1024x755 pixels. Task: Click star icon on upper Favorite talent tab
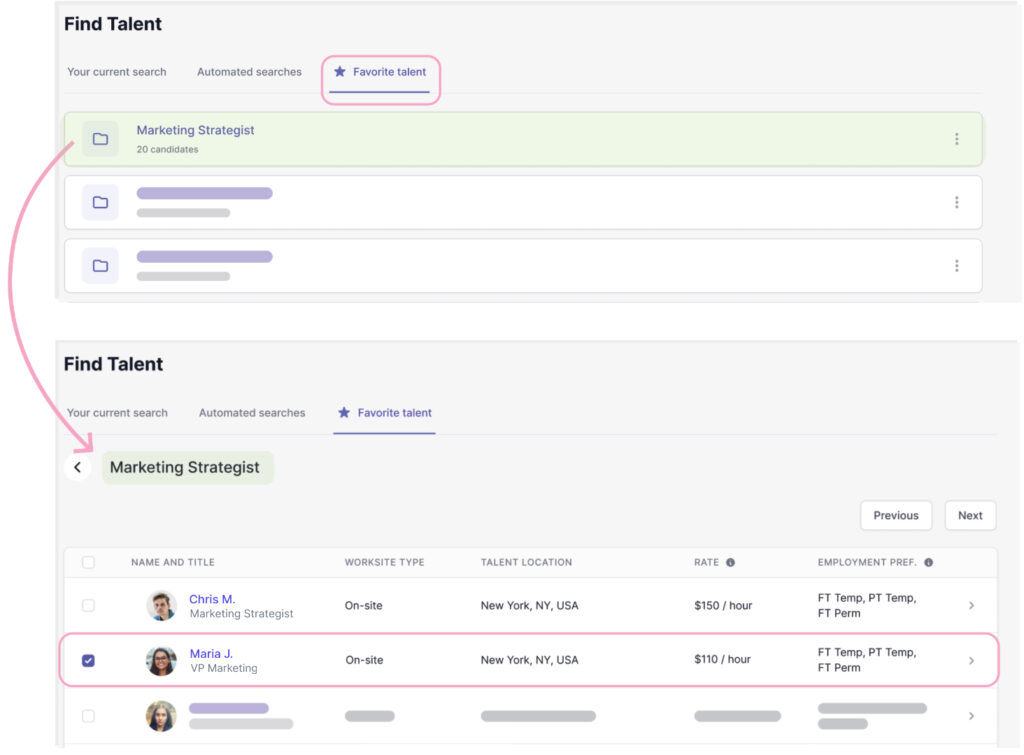(340, 72)
